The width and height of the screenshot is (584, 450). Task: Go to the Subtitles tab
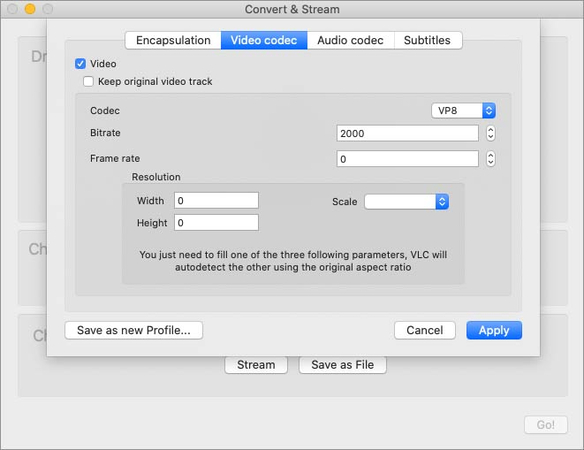(428, 40)
